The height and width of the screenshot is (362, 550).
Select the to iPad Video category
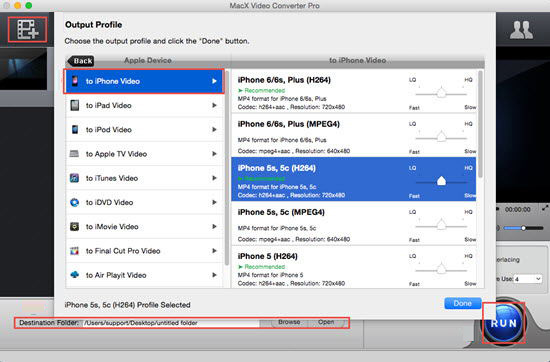click(144, 105)
